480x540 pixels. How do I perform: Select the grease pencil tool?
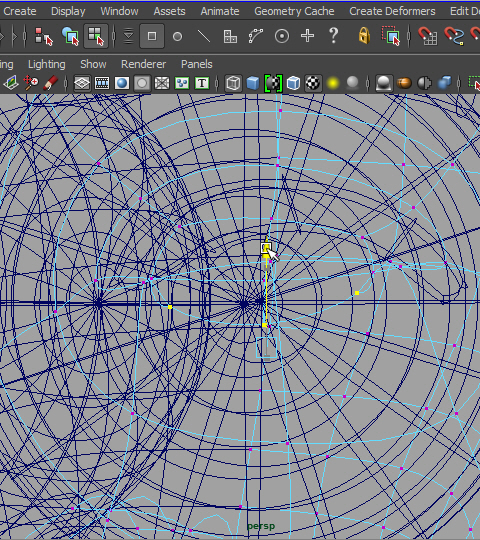click(x=50, y=83)
